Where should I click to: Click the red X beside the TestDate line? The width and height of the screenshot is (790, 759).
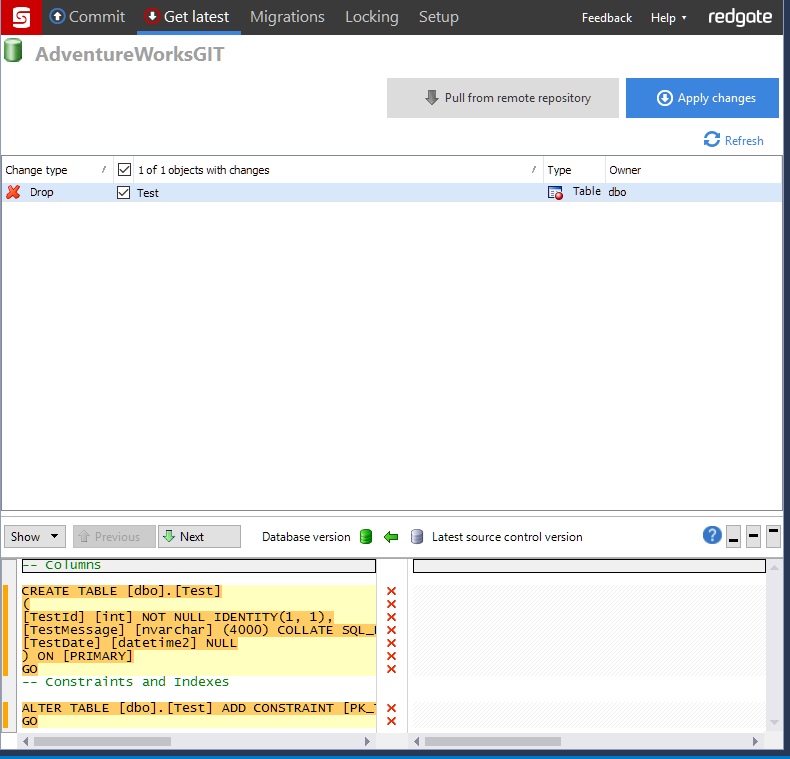pos(391,643)
